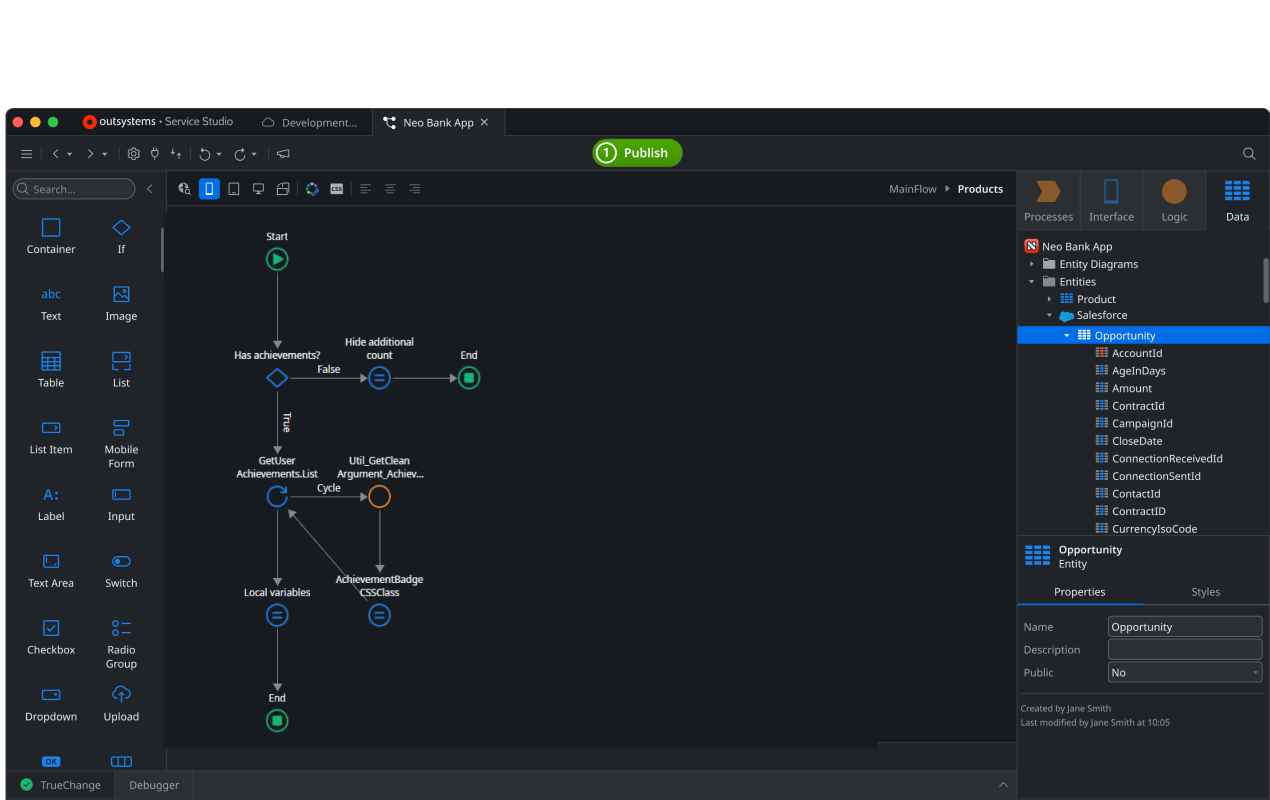Click the rotate/multi-screen layout icon
This screenshot has width=1270, height=800.
(x=283, y=189)
